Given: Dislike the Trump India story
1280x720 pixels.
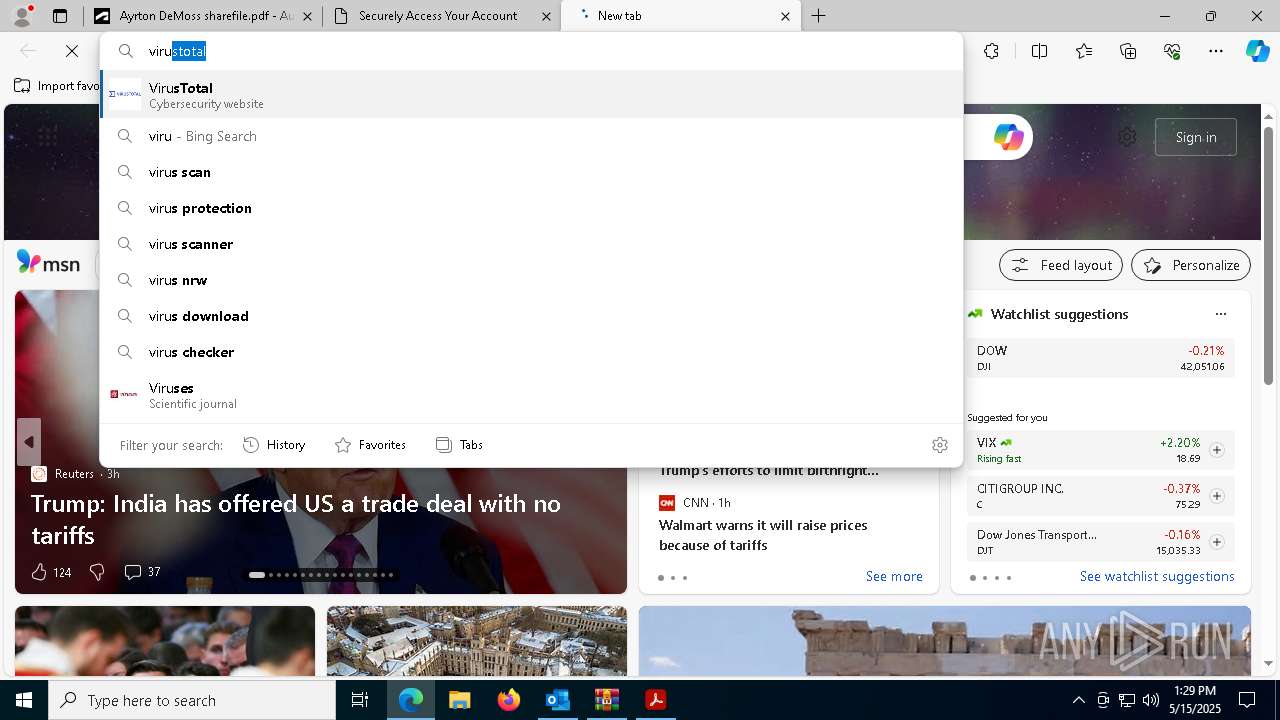Looking at the screenshot, I should (x=97, y=572).
